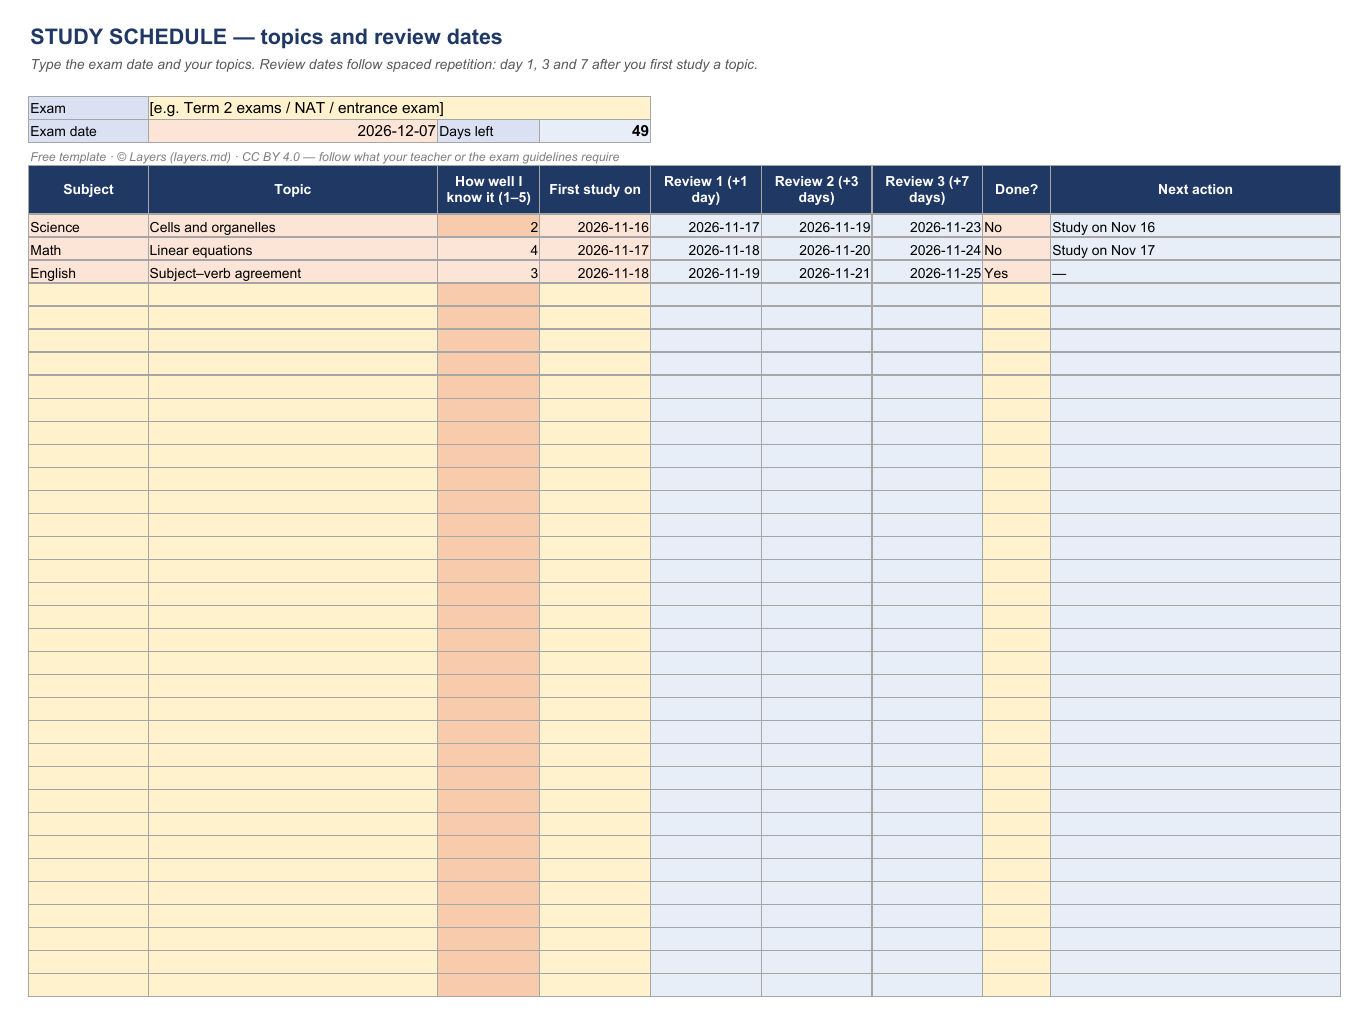This screenshot has width=1369, height=1025.
Task: Select English Review 2 date 2026-11-21
Action: pos(817,273)
